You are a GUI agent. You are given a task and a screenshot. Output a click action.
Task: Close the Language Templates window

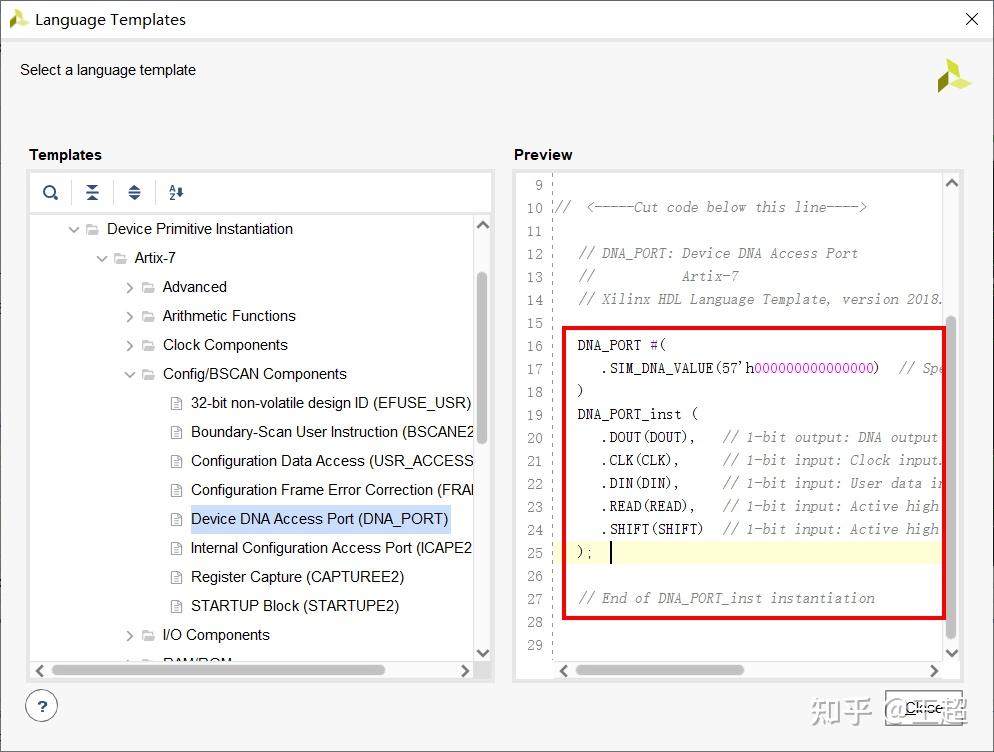click(972, 19)
